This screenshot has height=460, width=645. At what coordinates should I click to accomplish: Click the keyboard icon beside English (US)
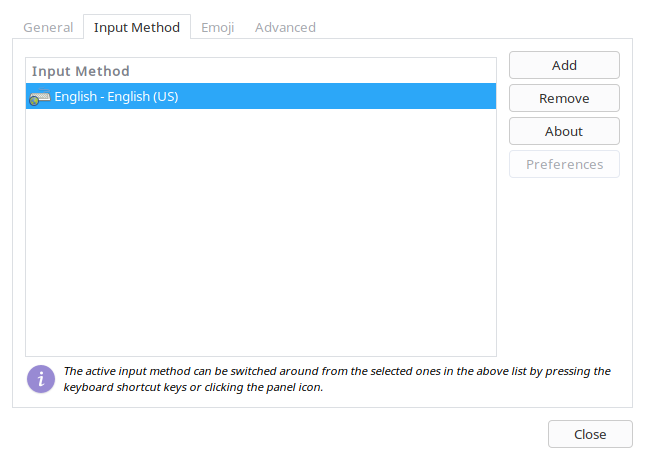(x=40, y=97)
